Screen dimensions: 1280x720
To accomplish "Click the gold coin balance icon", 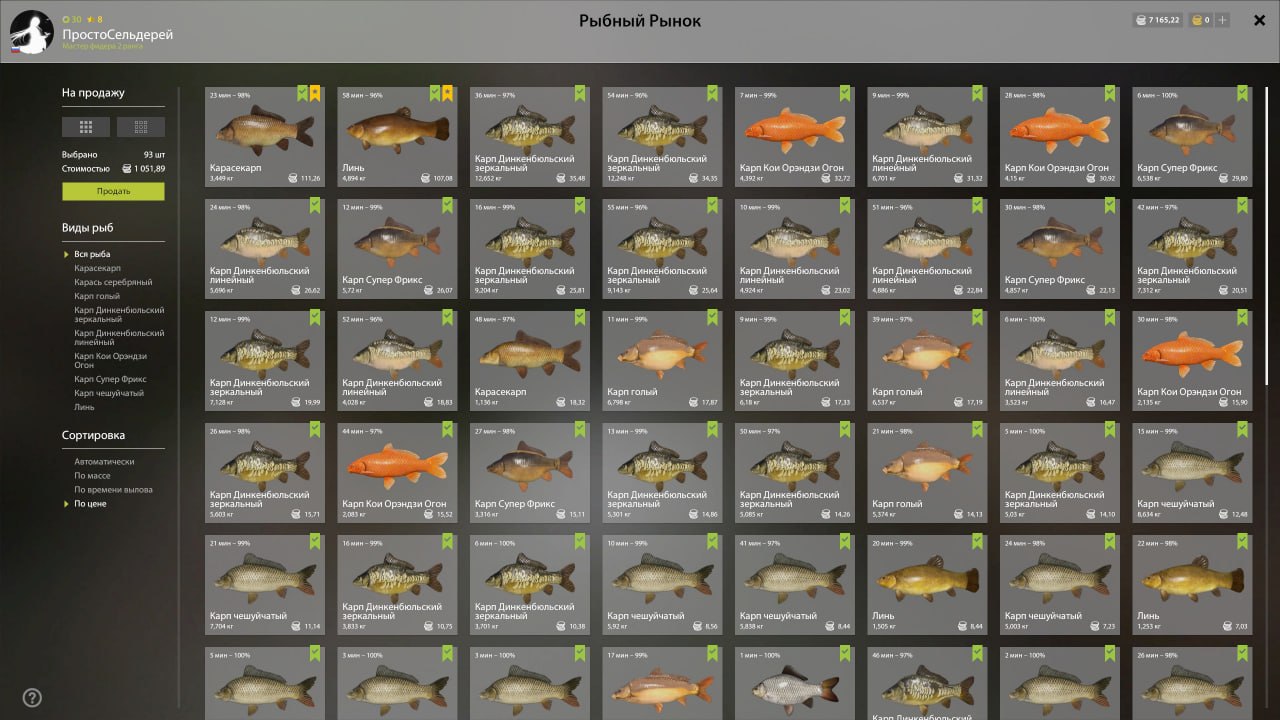I will pos(1195,20).
